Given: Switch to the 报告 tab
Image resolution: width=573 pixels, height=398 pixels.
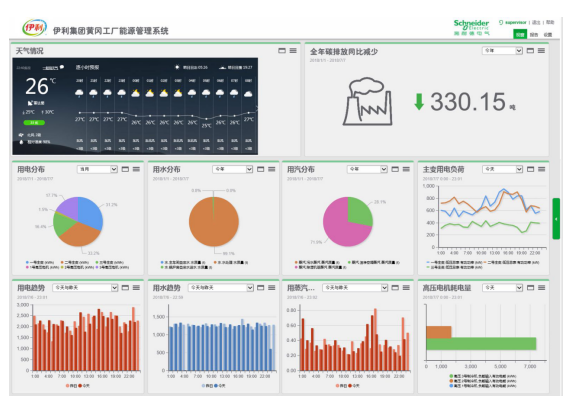Looking at the screenshot, I should (x=534, y=35).
